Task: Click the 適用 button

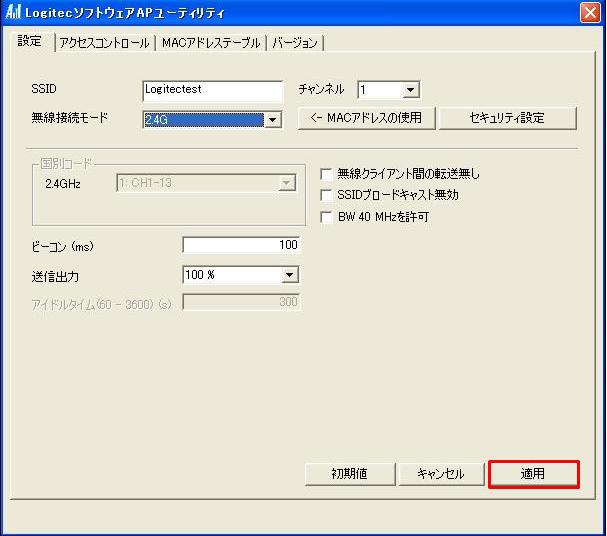Action: (x=534, y=474)
